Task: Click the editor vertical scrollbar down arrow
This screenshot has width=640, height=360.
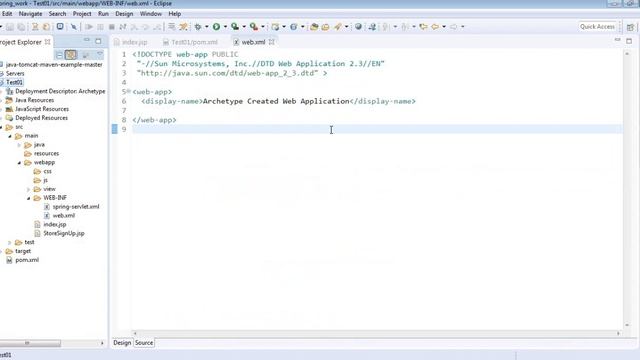Action: 627,325
